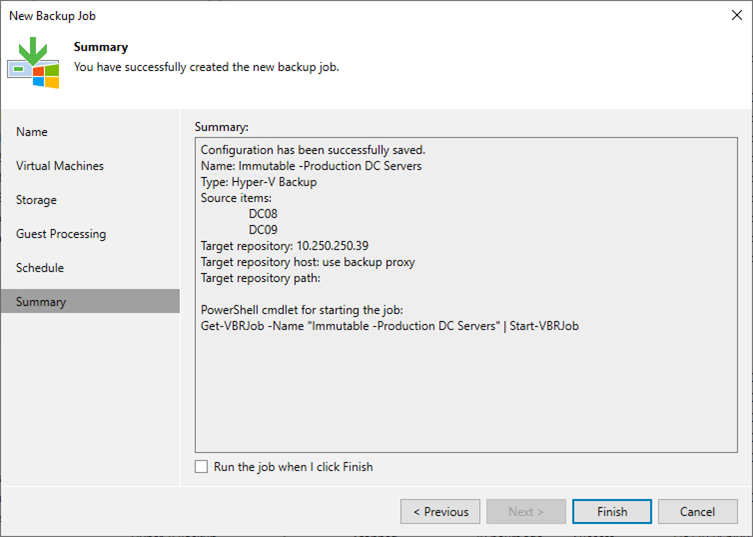Click source item DC09

pos(263,230)
